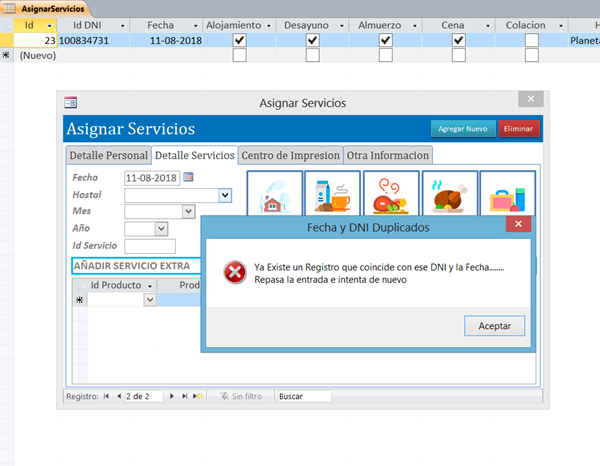This screenshot has width=600, height=466.
Task: Close the Fecha y DNI Duplicados dialog
Action: [x=518, y=224]
